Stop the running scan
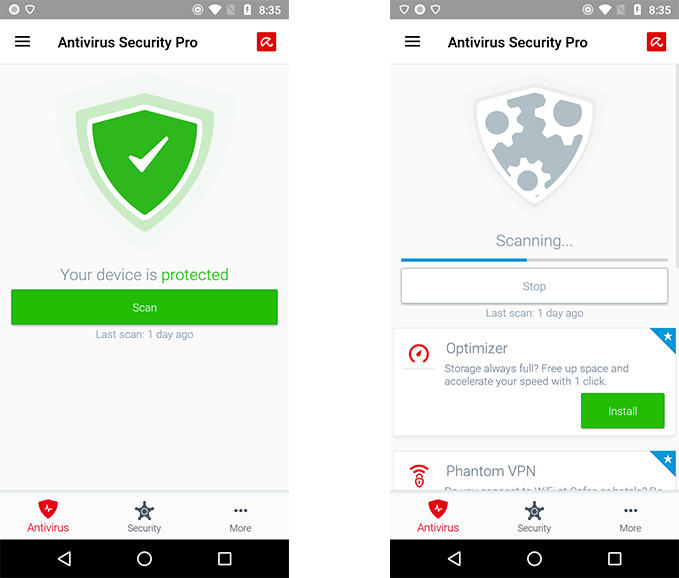 [534, 286]
